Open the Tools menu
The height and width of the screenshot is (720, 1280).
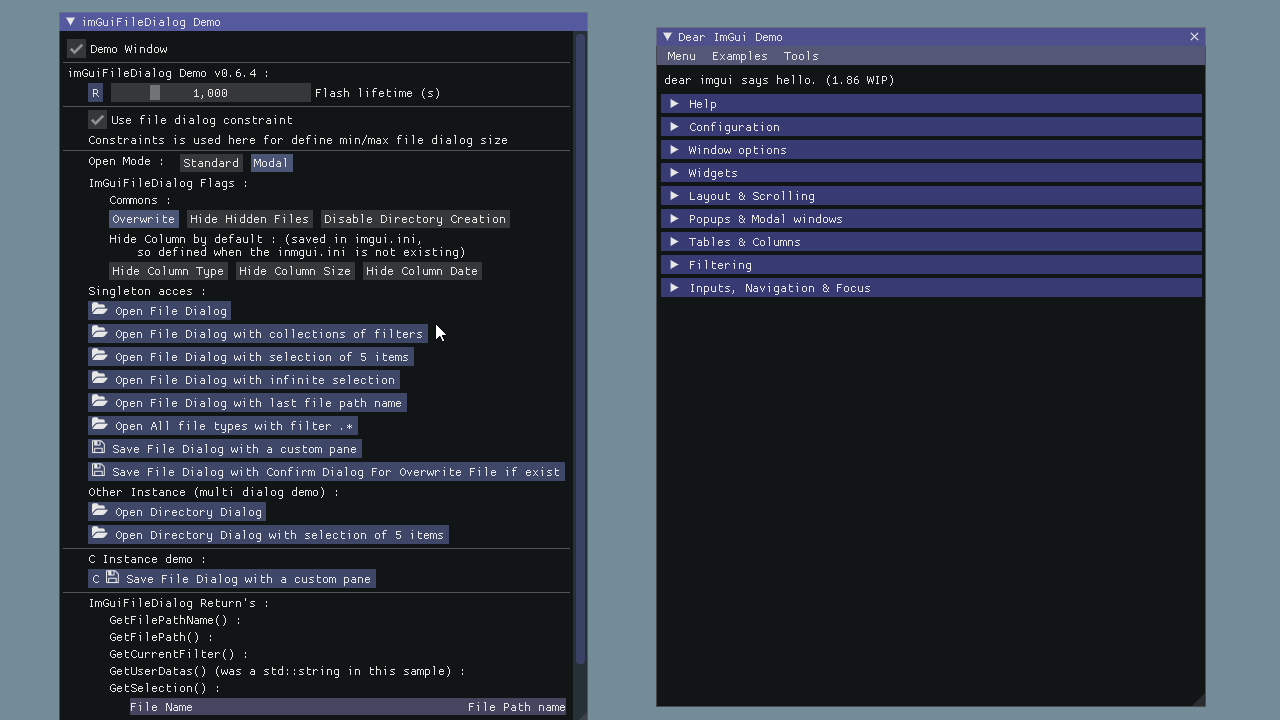pyautogui.click(x=800, y=56)
